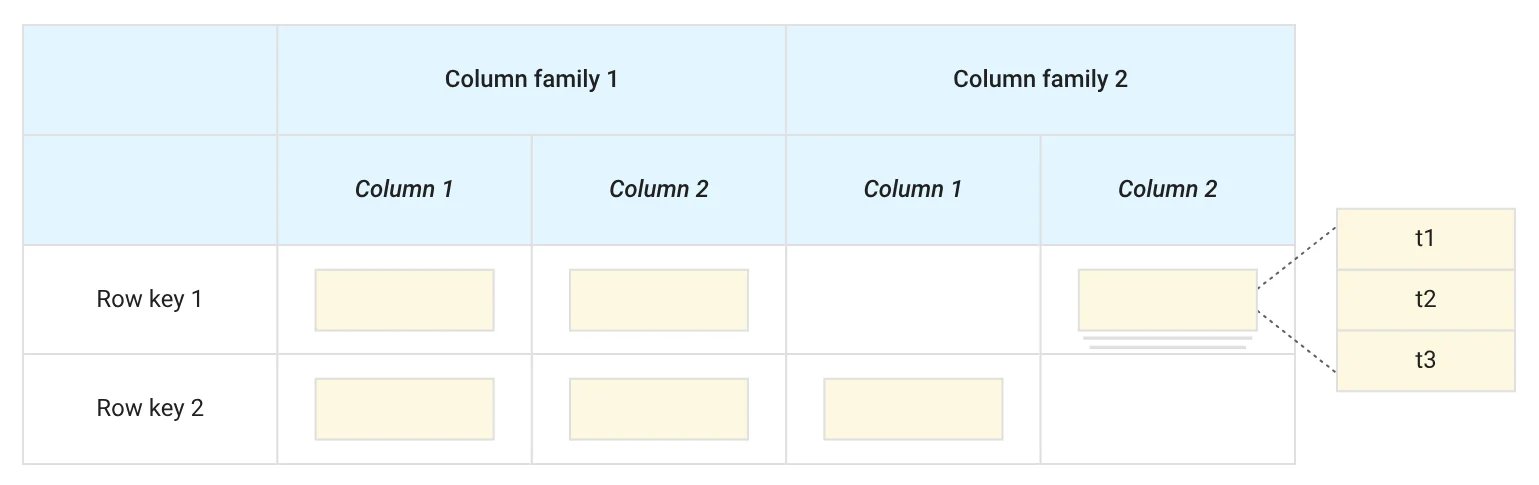1539x485 pixels.
Task: Click the t3 timestamp cell
Action: [1425, 360]
